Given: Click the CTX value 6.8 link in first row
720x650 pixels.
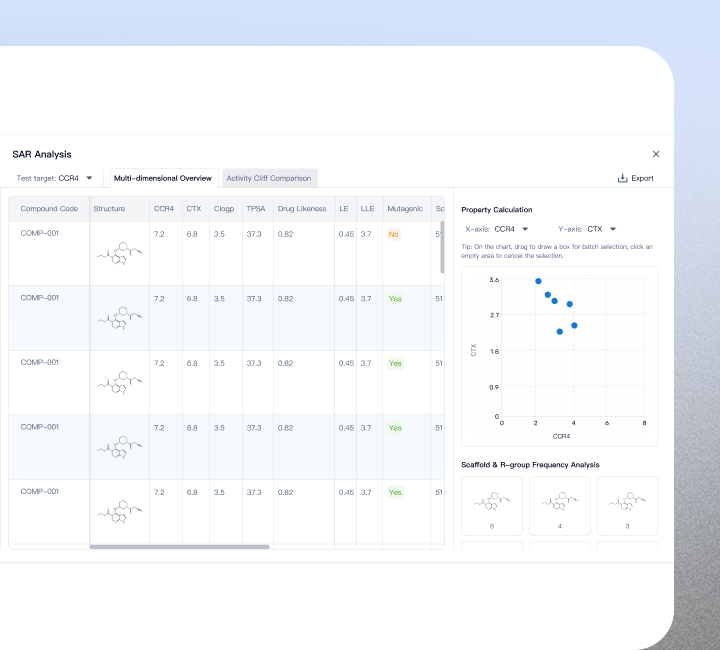Looking at the screenshot, I should coord(192,234).
